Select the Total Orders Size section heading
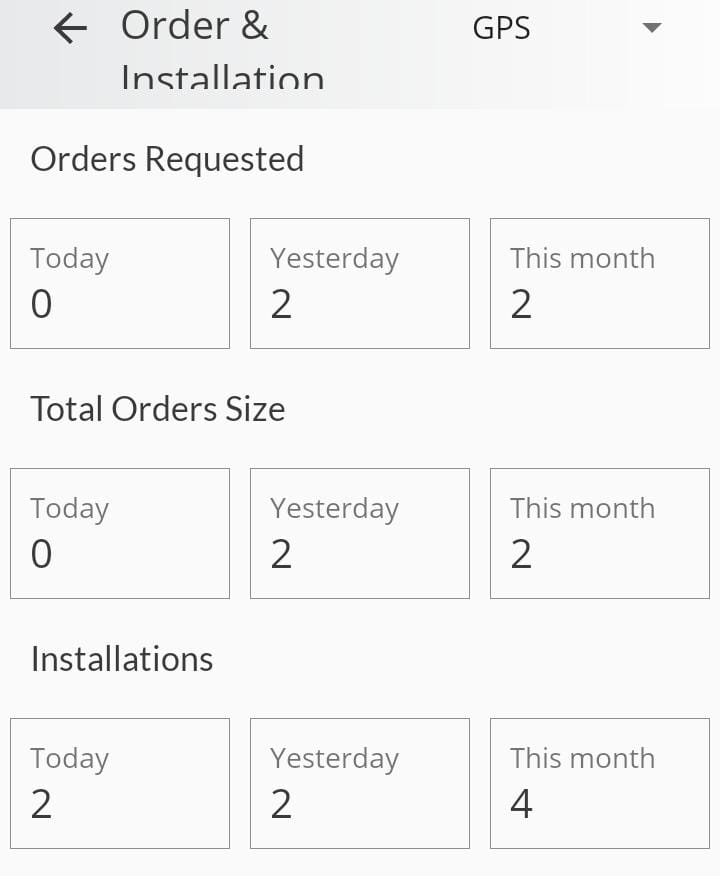This screenshot has width=720, height=876. click(158, 409)
